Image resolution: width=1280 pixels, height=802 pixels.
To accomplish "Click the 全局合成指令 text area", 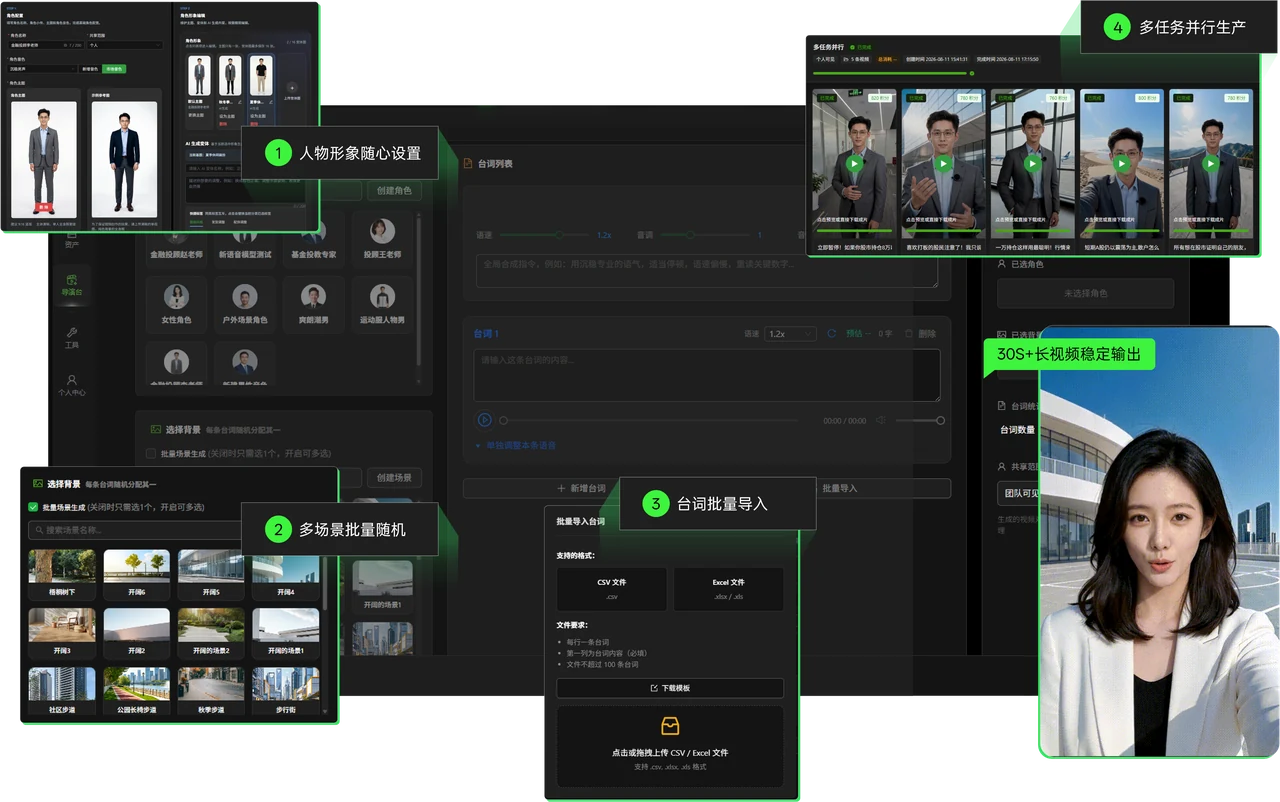I will click(707, 270).
